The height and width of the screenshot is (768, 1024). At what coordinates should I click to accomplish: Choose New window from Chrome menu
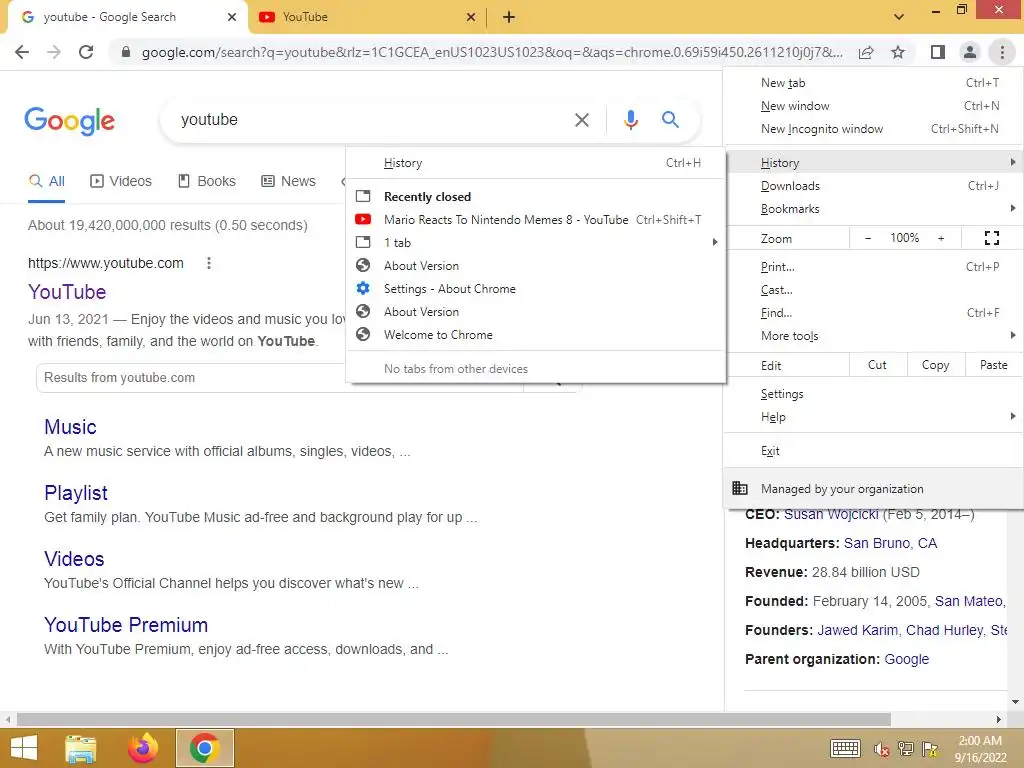tap(874, 106)
